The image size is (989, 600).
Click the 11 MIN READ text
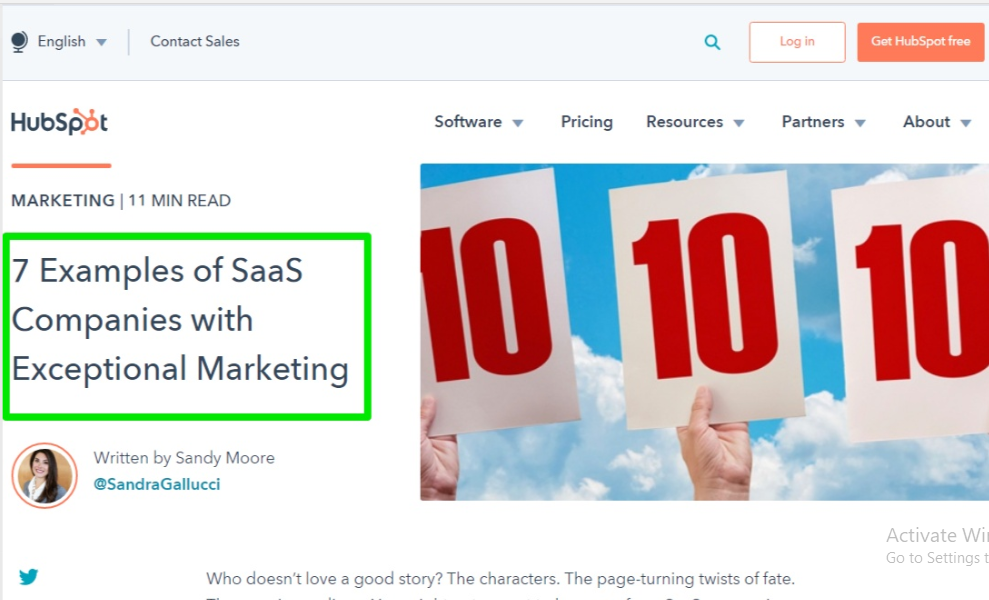click(180, 201)
